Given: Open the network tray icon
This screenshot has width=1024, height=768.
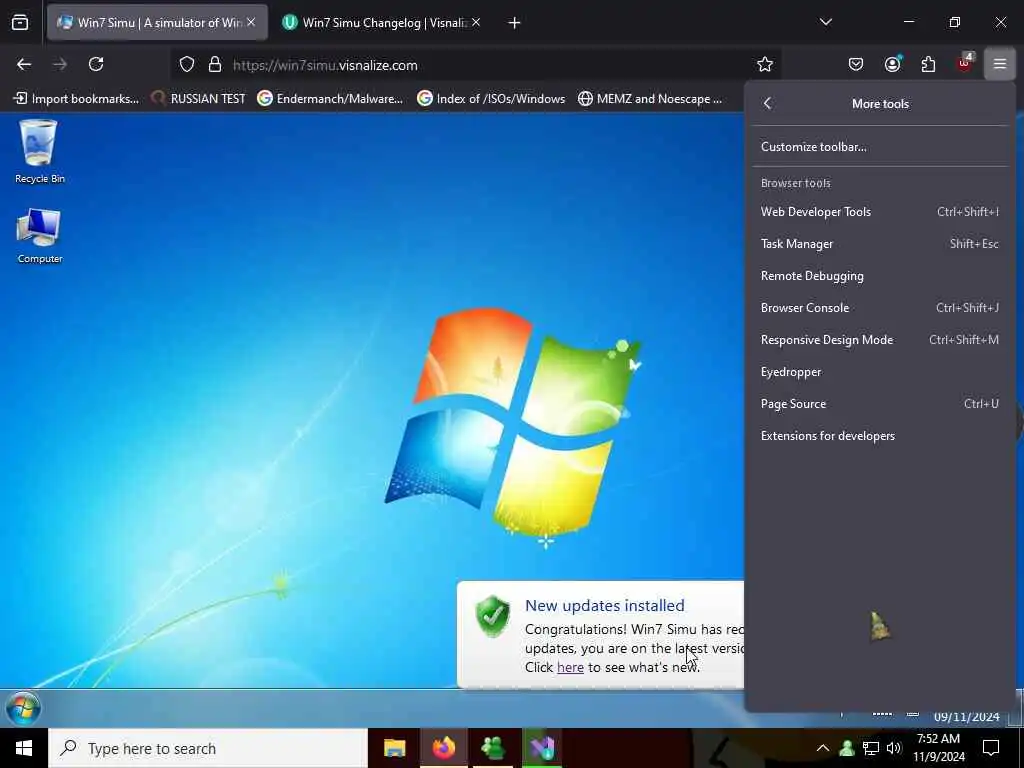Looking at the screenshot, I should point(871,748).
